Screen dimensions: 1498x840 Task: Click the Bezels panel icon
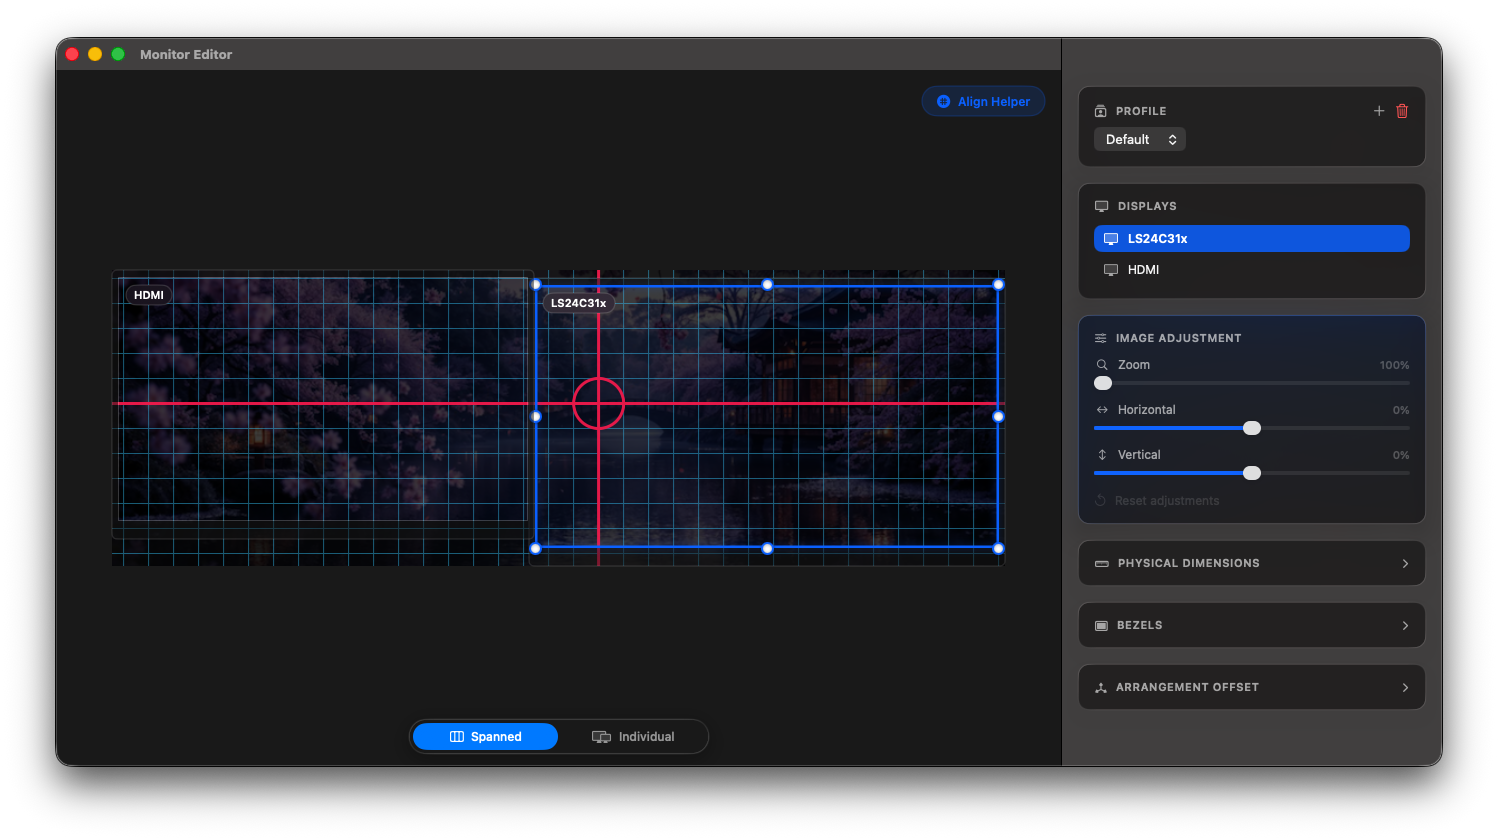[1101, 625]
